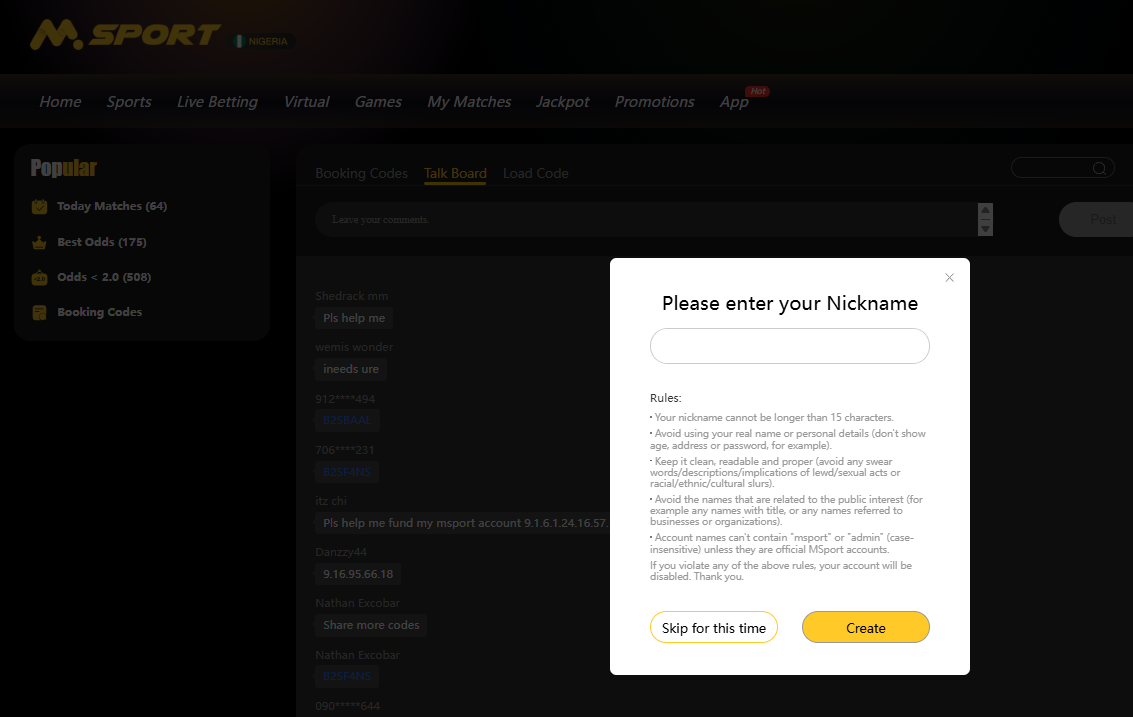Click the comment box scroll up arrow
Screen dimensions: 1133x717
coord(985,211)
